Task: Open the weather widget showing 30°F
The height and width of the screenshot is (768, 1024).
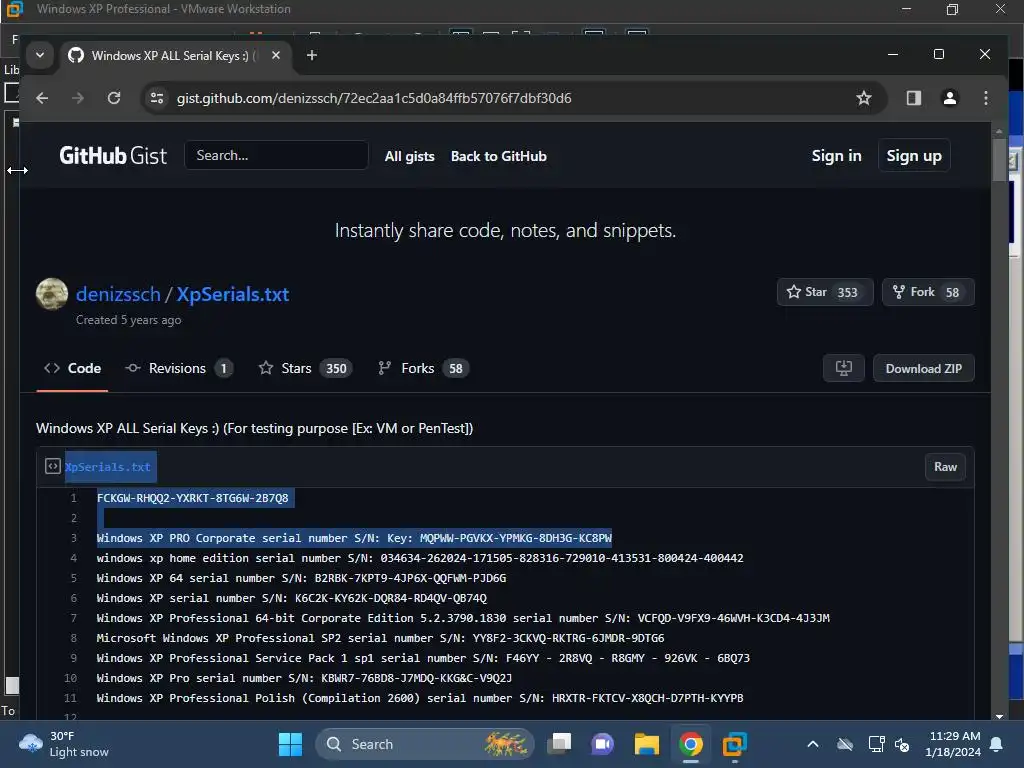Action: pyautogui.click(x=65, y=744)
